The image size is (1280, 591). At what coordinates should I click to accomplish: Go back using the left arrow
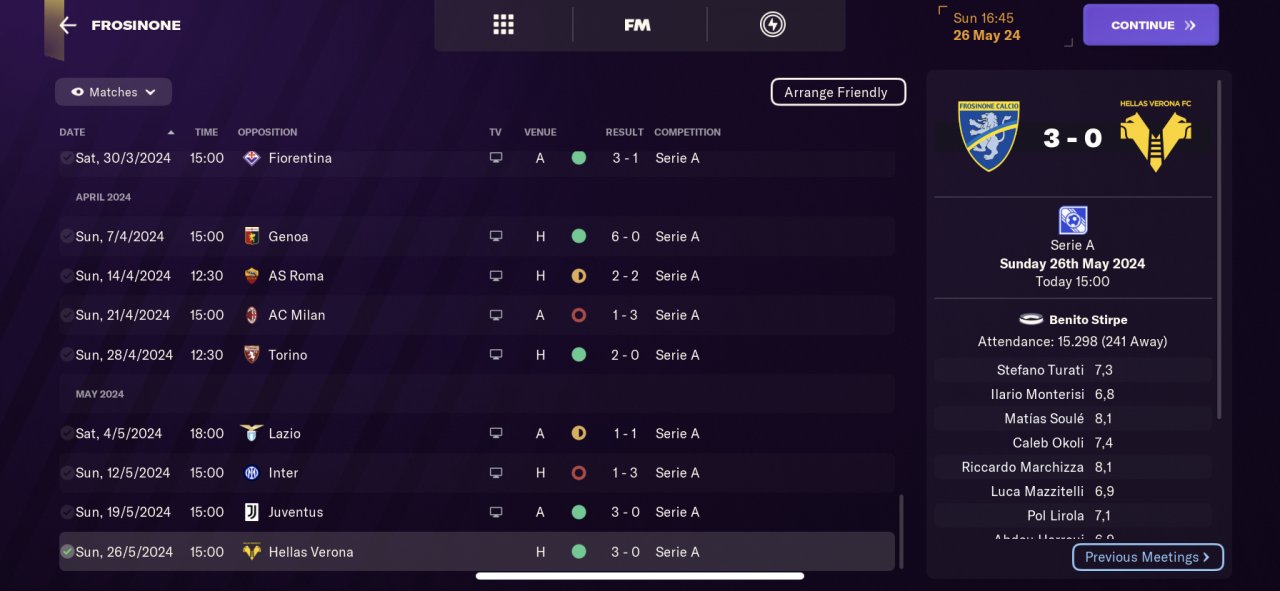point(68,26)
